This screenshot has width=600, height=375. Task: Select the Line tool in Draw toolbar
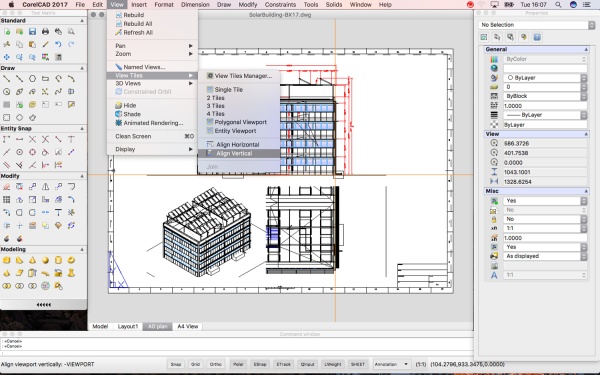tap(7, 79)
